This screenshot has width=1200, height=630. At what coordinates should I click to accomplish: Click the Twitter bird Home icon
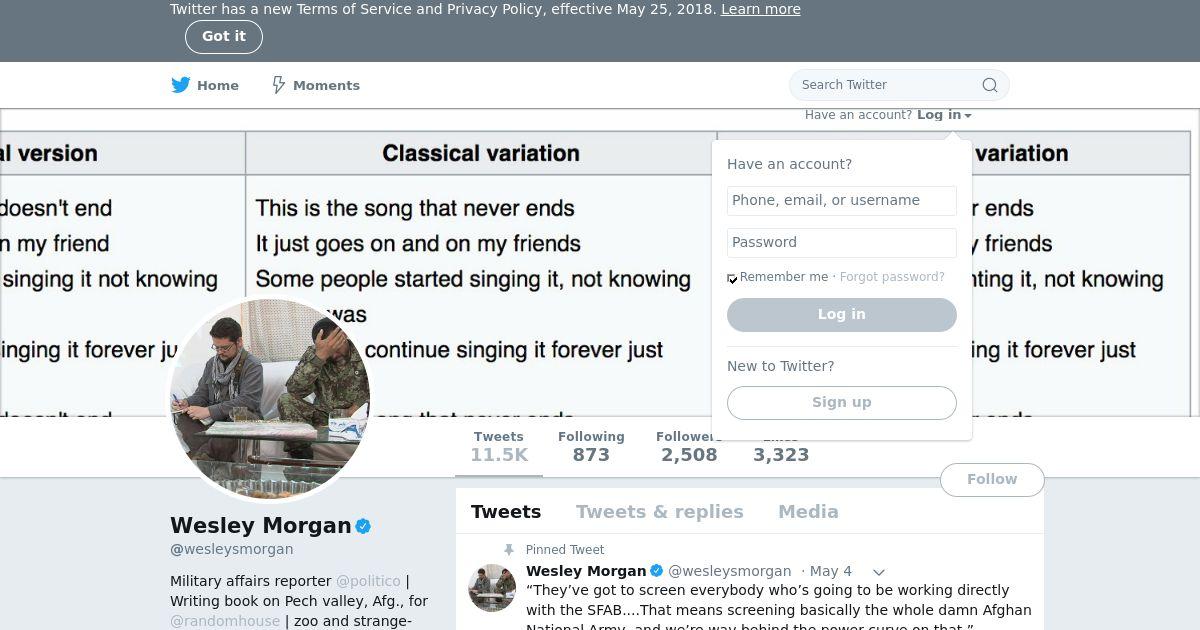[181, 85]
